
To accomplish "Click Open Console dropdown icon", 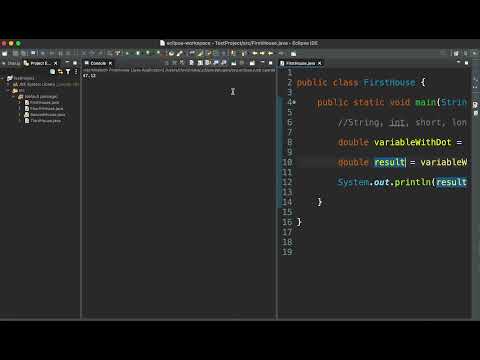I will [x=252, y=62].
